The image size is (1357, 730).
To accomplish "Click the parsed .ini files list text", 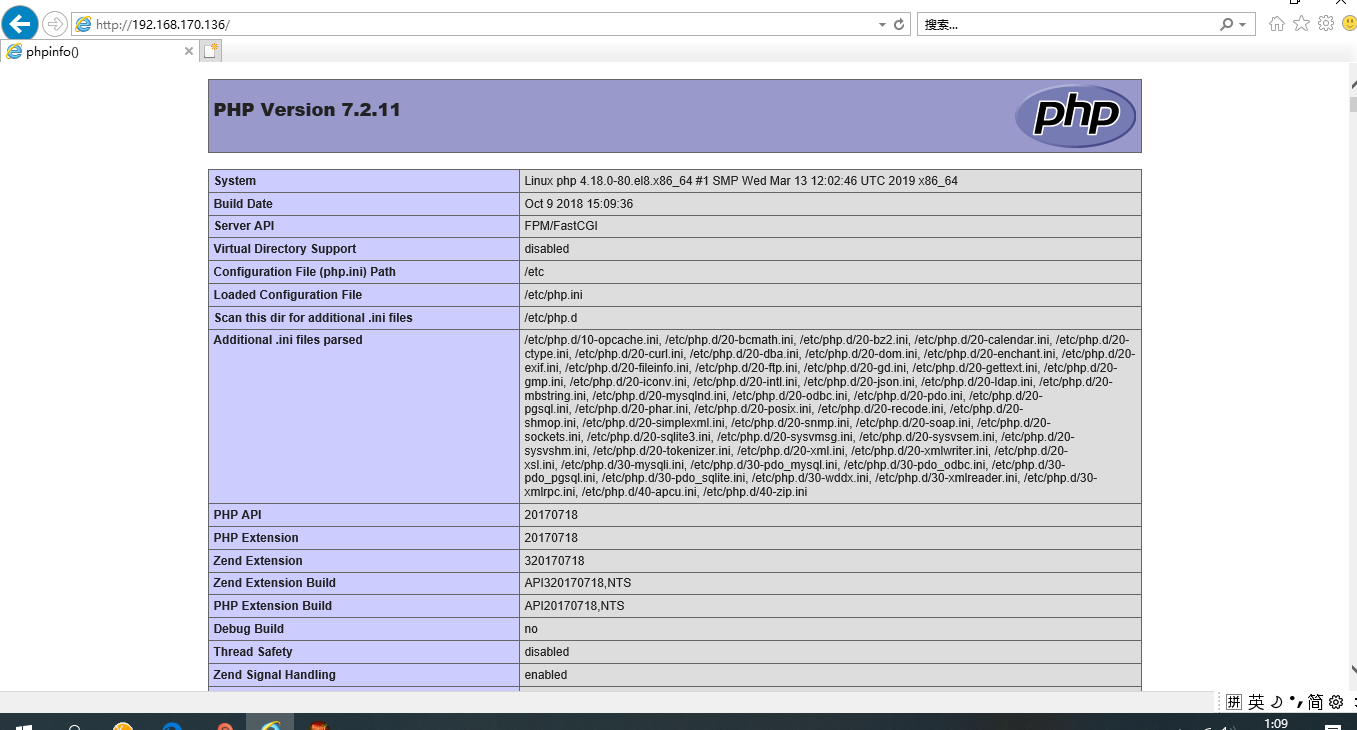I will tap(829, 416).
